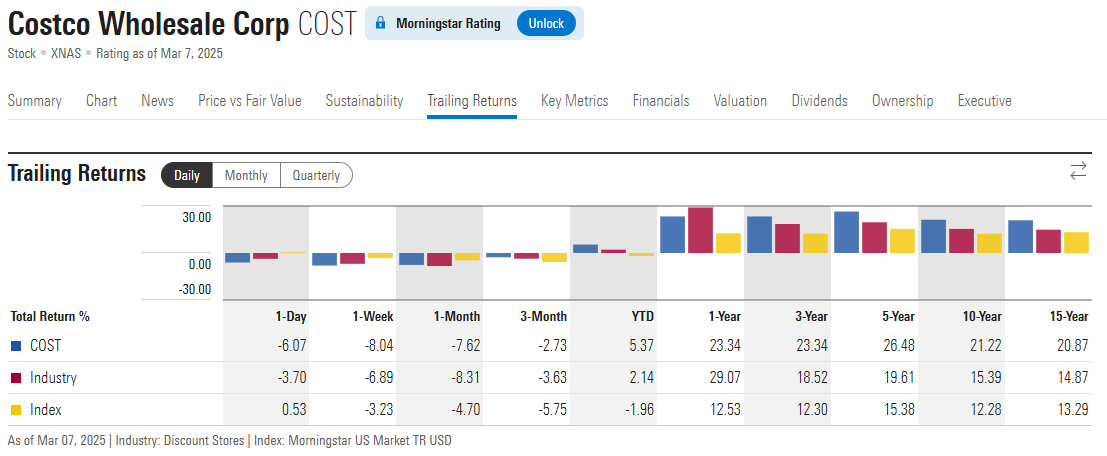1107x456 pixels.
Task: Click the As of Mar 07, 2025 footnote
Action: [58, 440]
